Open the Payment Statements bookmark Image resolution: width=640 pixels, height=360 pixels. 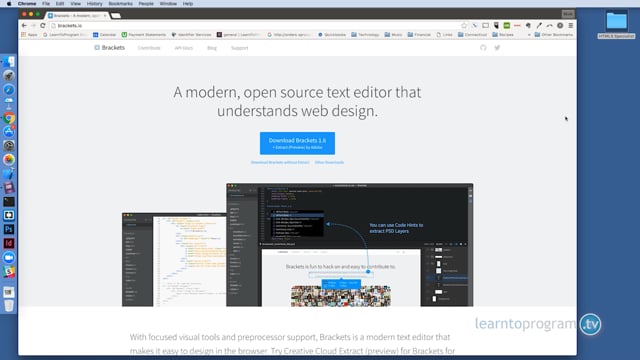144,35
